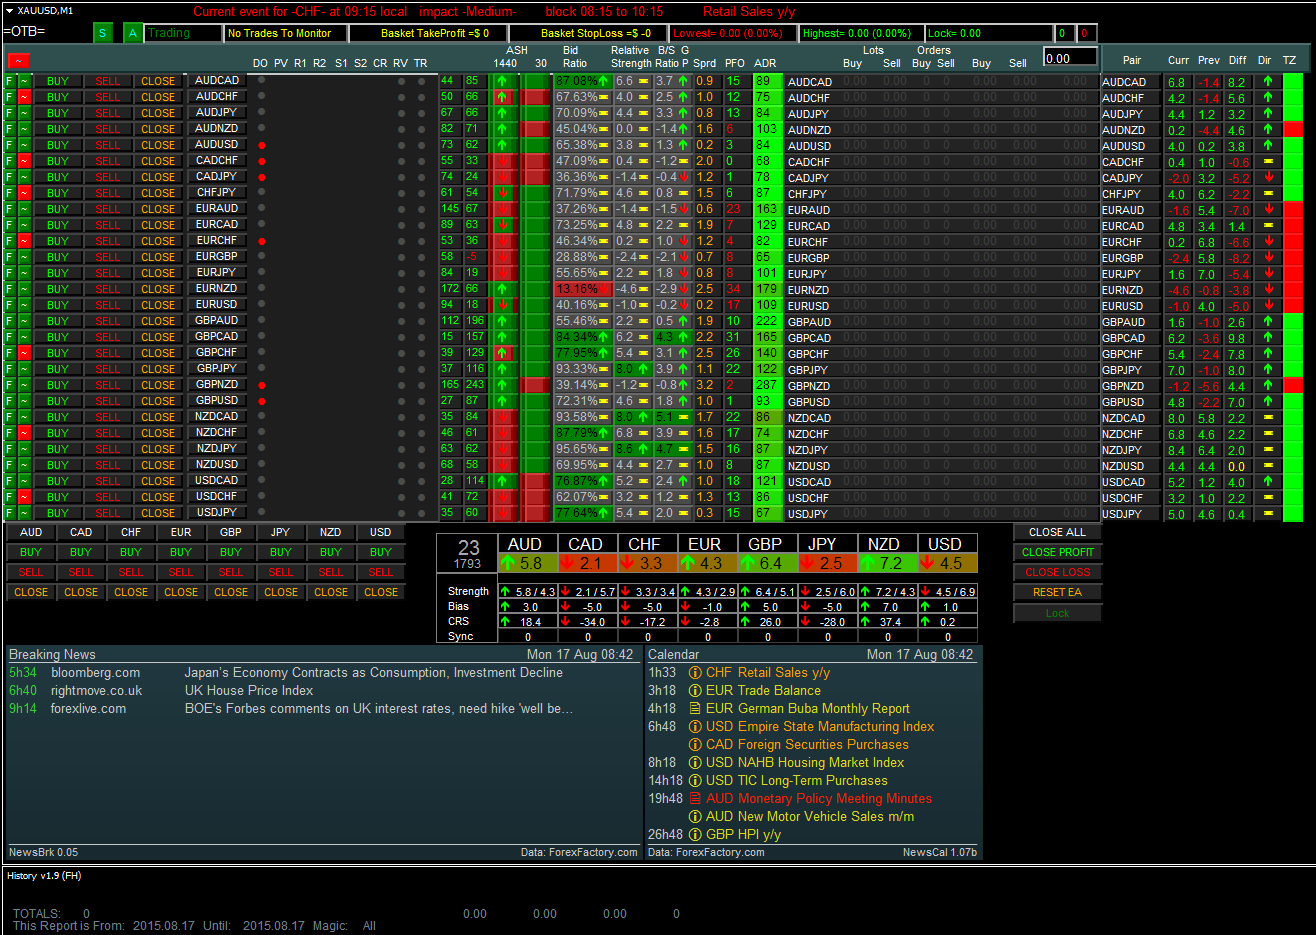Image resolution: width=1316 pixels, height=935 pixels.
Task: Select the CAD currency basket header
Action: 81,532
